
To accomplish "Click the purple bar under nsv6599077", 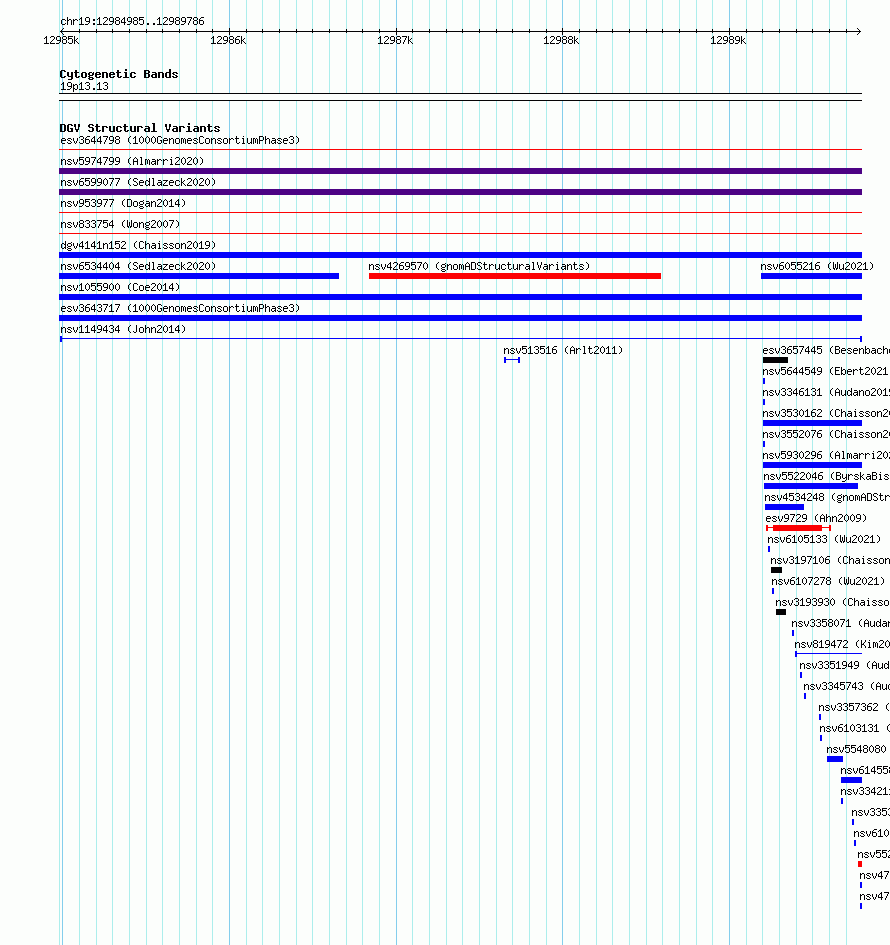I will tap(460, 192).
